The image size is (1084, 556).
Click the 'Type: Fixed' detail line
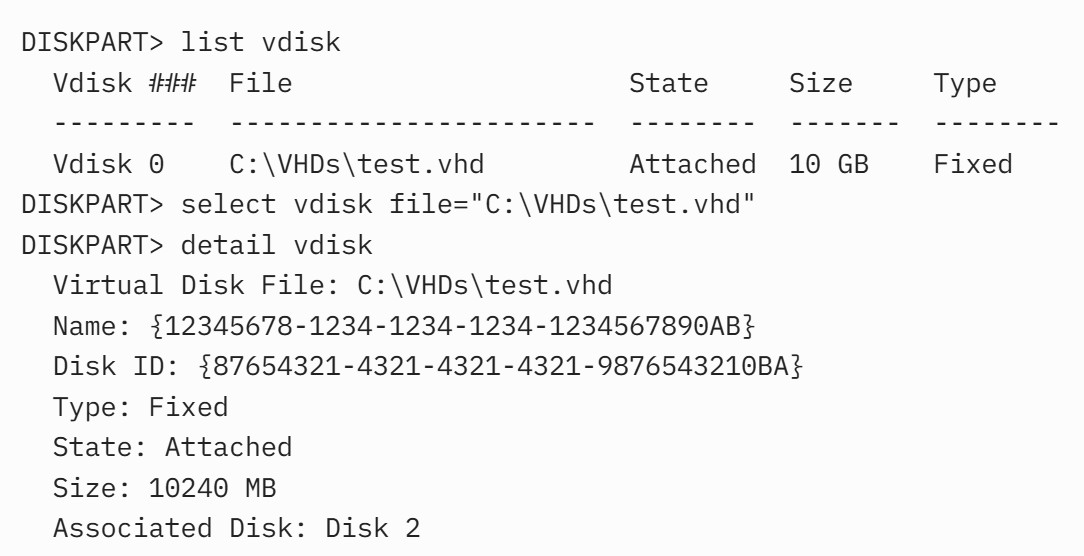[140, 407]
